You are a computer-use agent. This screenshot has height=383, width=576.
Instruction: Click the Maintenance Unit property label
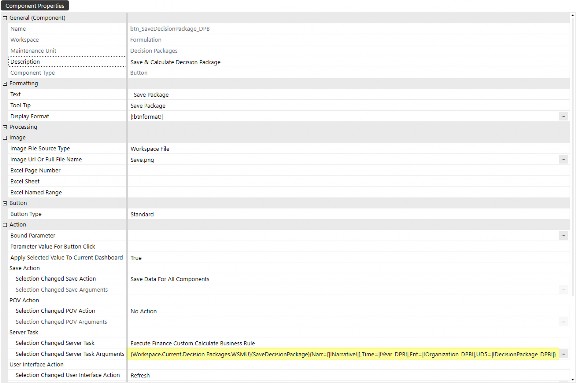click(x=33, y=51)
